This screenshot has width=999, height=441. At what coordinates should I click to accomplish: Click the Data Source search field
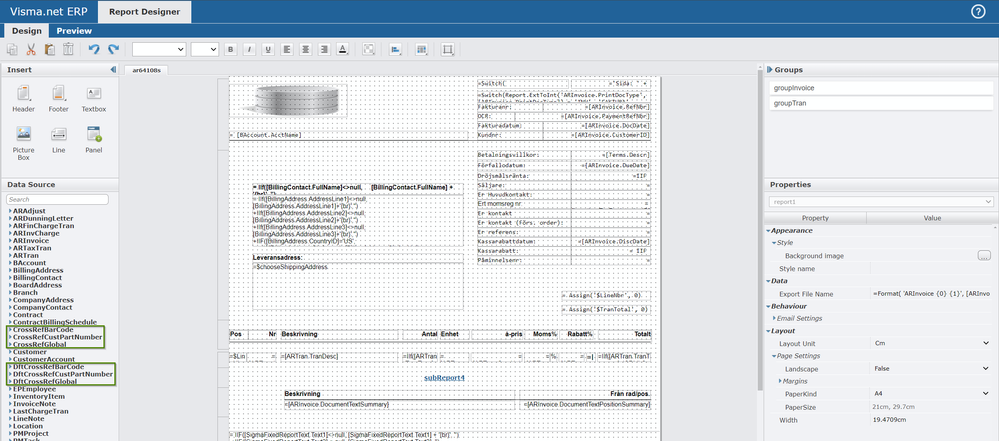58,199
